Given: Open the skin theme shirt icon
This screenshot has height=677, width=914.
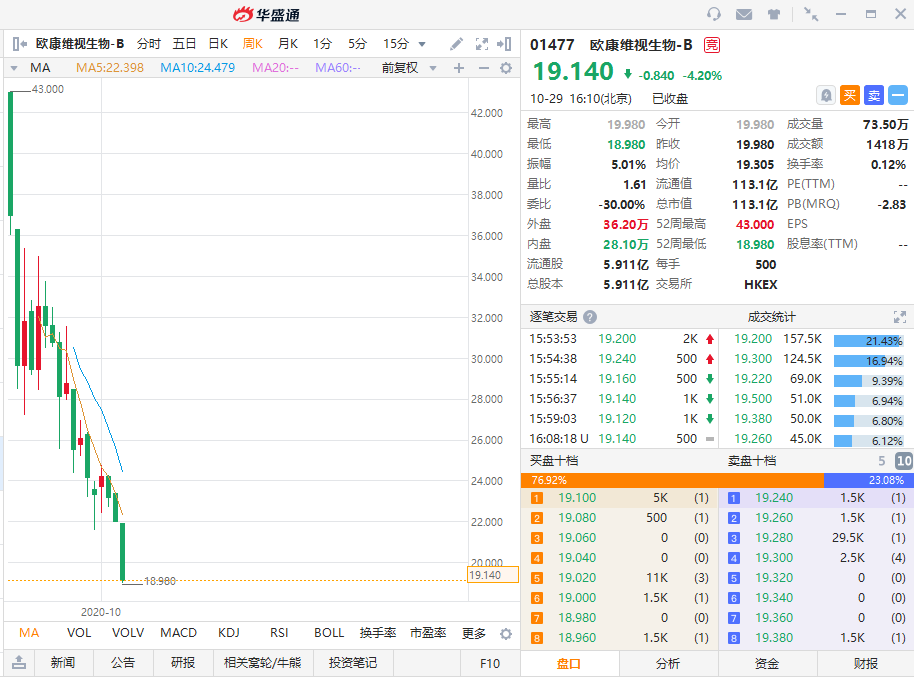Looking at the screenshot, I should click(x=774, y=14).
